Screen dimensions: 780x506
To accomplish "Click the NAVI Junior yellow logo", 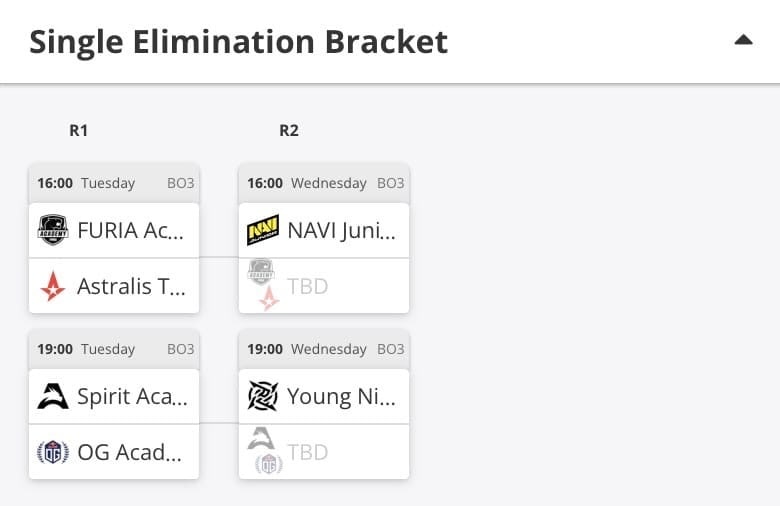I will pyautogui.click(x=263, y=230).
